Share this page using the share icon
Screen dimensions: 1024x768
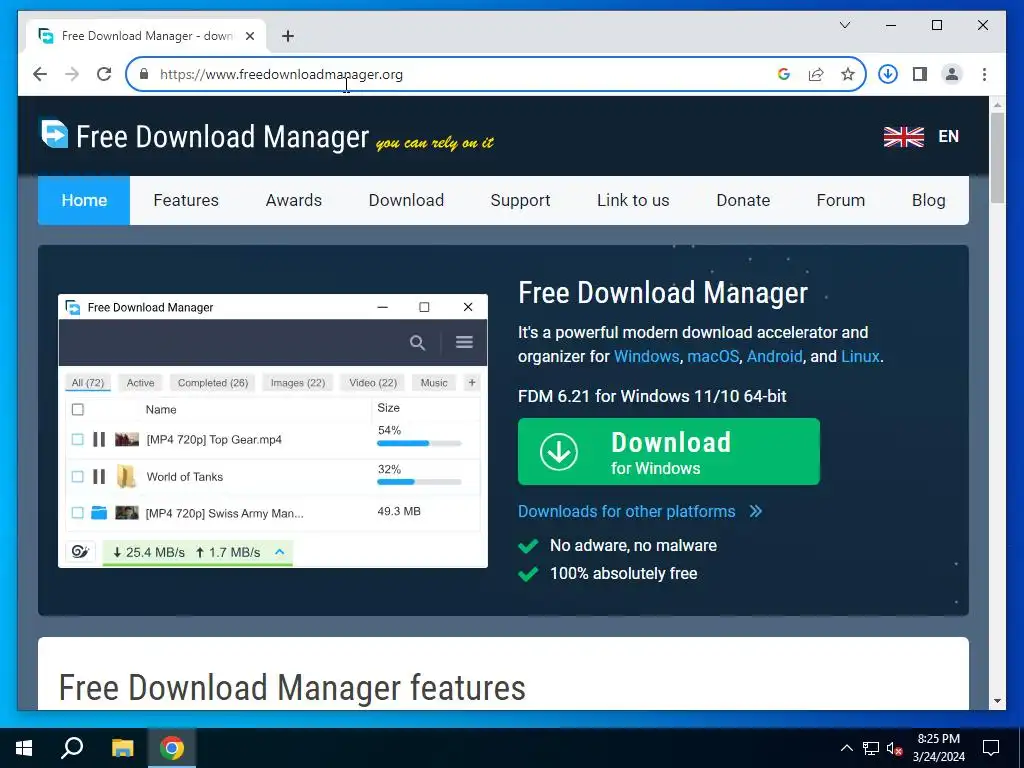[x=816, y=74]
